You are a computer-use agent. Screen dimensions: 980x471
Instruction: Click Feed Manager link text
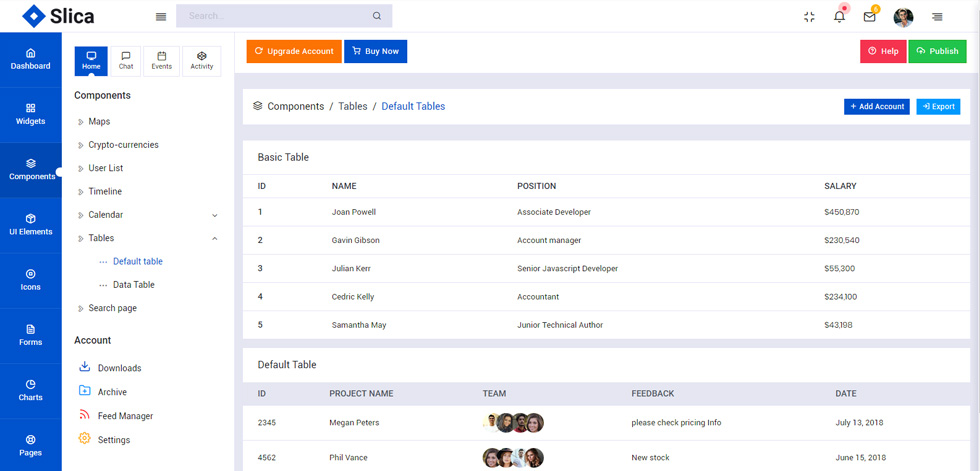[x=125, y=416]
